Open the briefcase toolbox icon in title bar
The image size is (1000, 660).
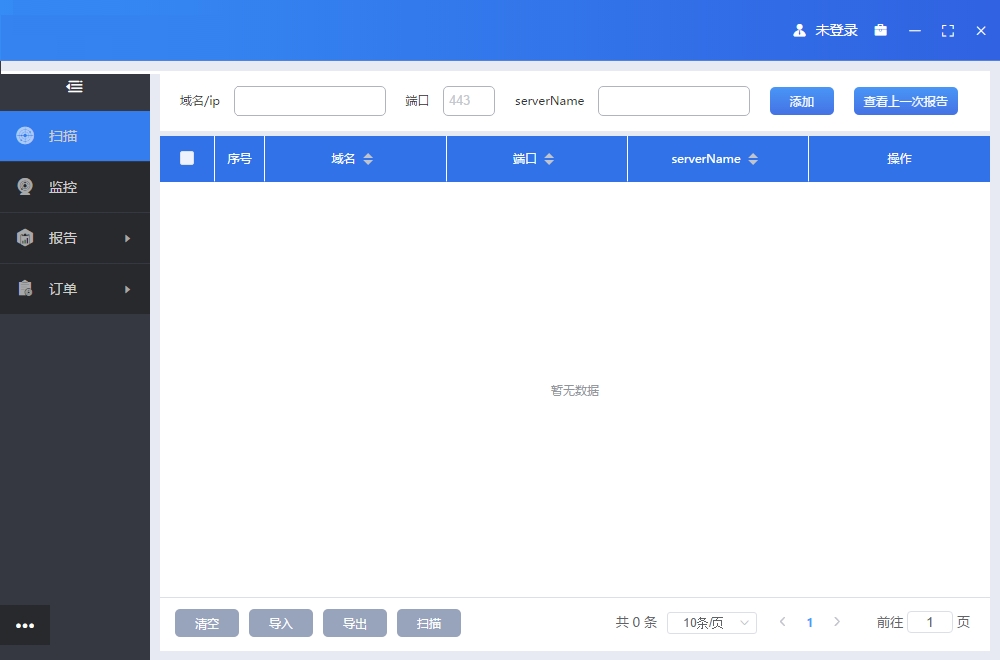tap(881, 30)
